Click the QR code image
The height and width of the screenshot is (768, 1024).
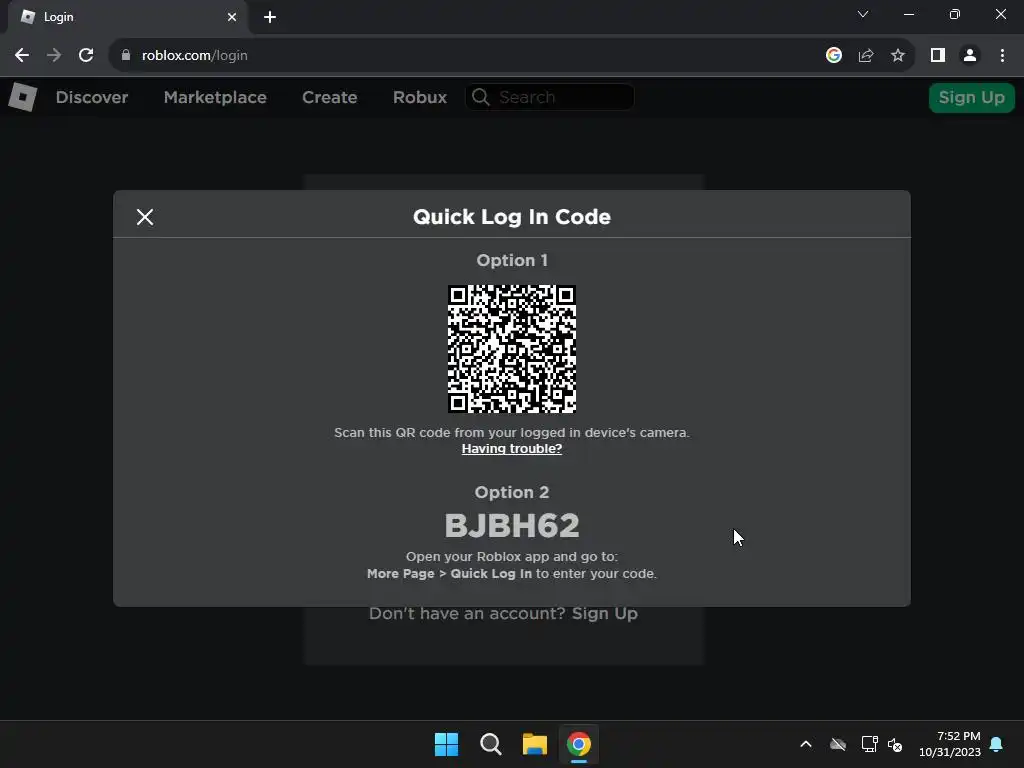click(511, 349)
